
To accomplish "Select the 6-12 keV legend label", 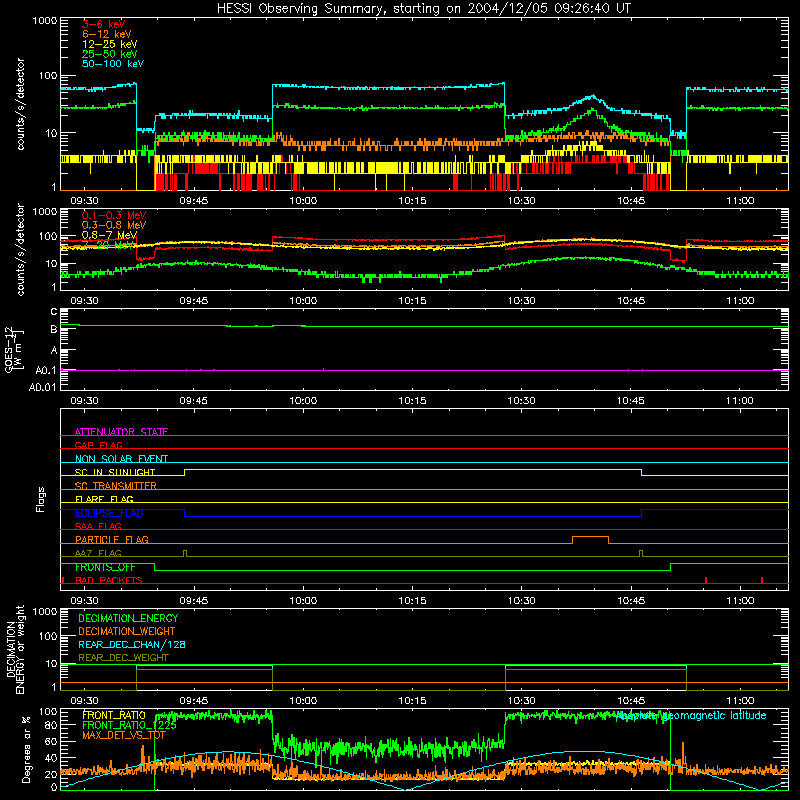I will (107, 34).
